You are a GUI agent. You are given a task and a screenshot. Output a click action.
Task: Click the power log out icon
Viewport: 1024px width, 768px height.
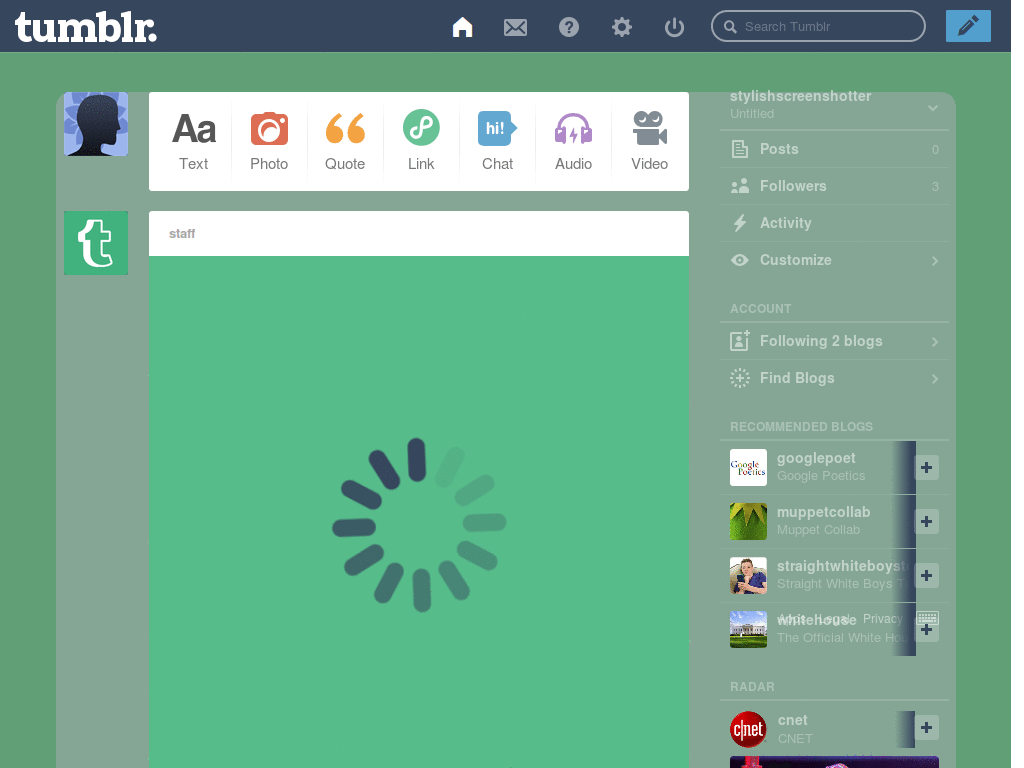click(674, 27)
